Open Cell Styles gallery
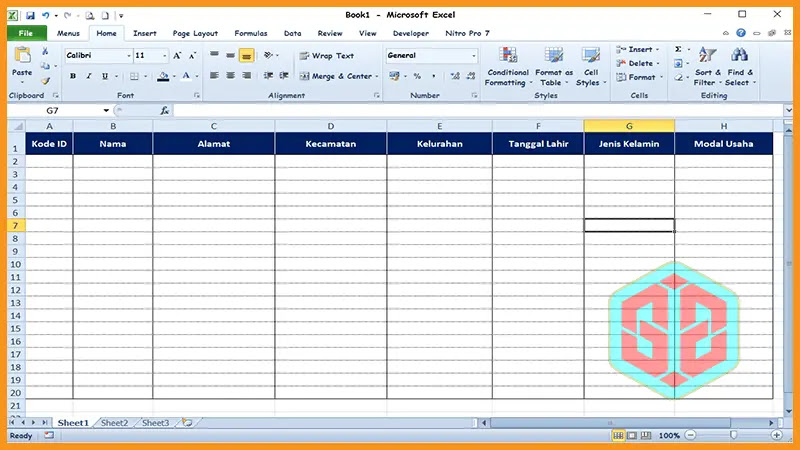The height and width of the screenshot is (450, 800). coord(591,66)
